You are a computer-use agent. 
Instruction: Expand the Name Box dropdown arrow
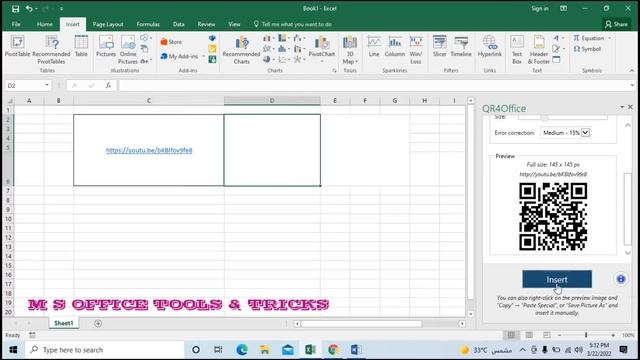[x=47, y=85]
